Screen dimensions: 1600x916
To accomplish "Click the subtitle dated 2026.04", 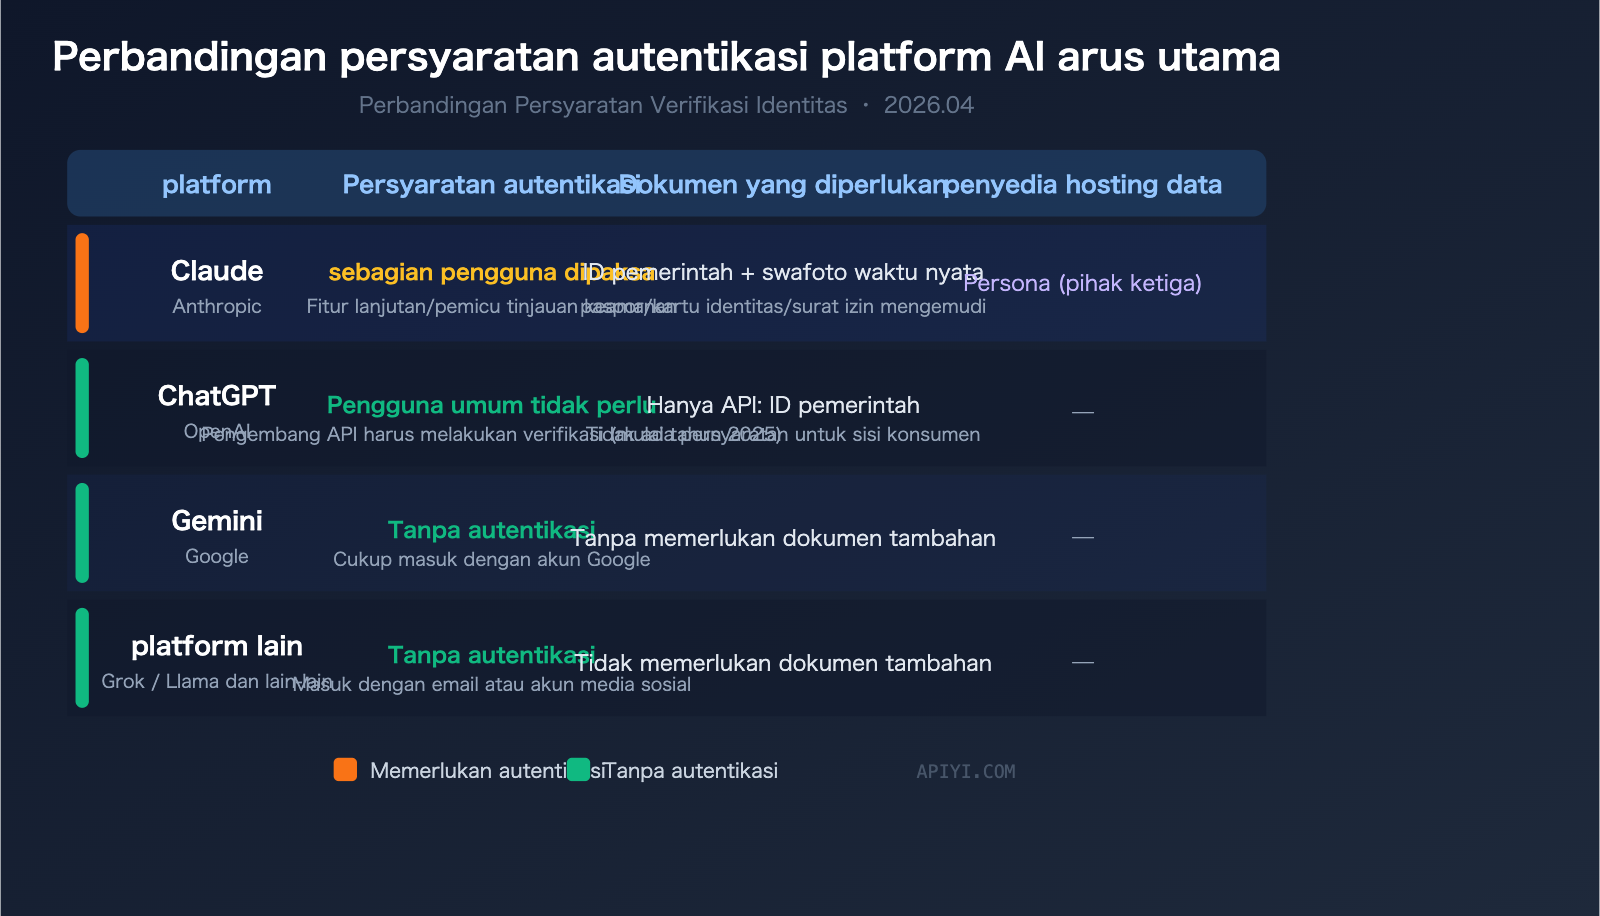I will point(666,104).
